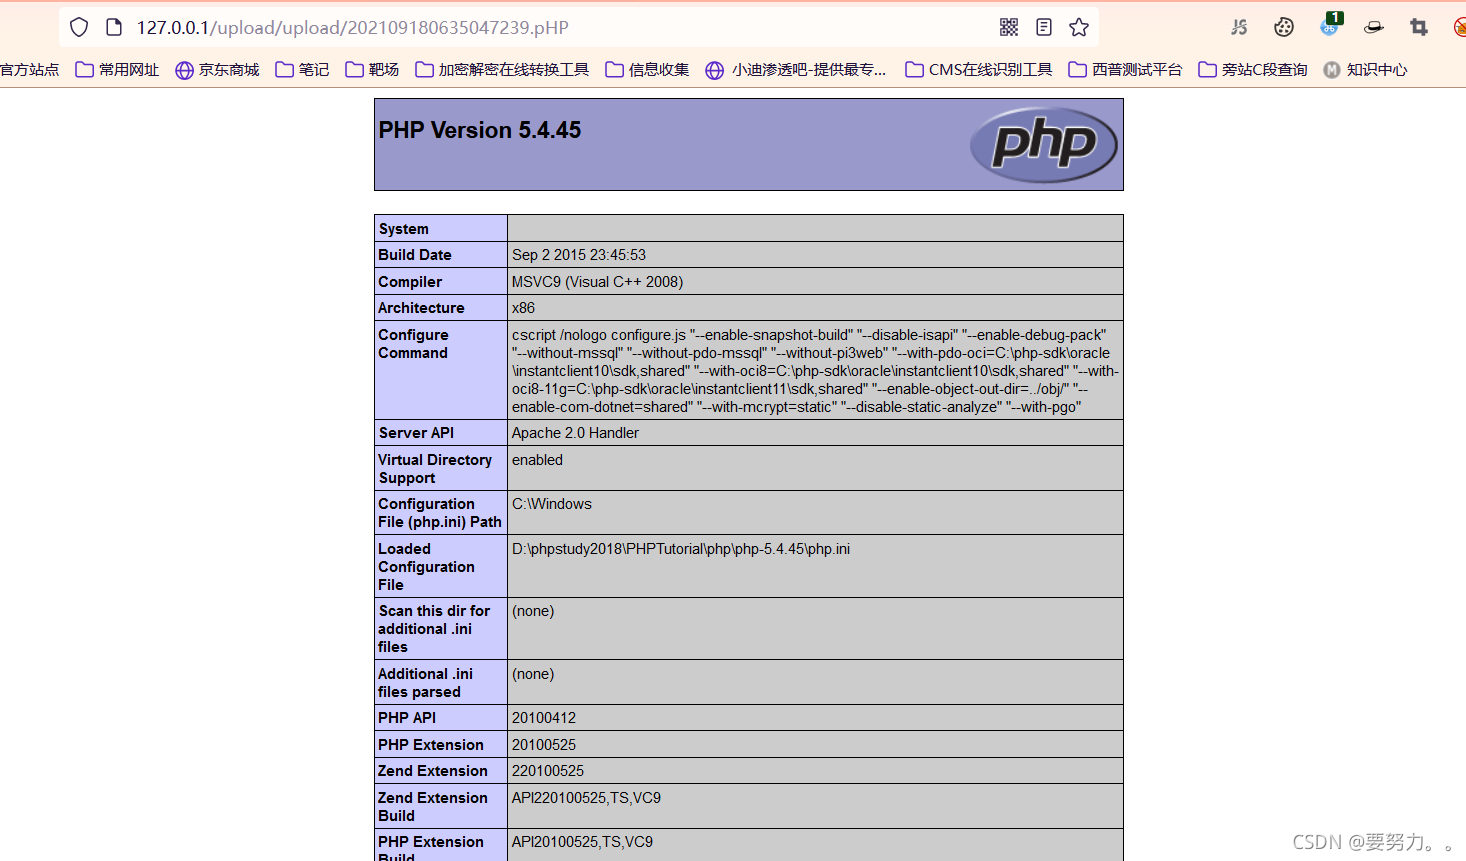
Task: Open the 旁站C段查询 bookmark folder
Action: pyautogui.click(x=1253, y=69)
